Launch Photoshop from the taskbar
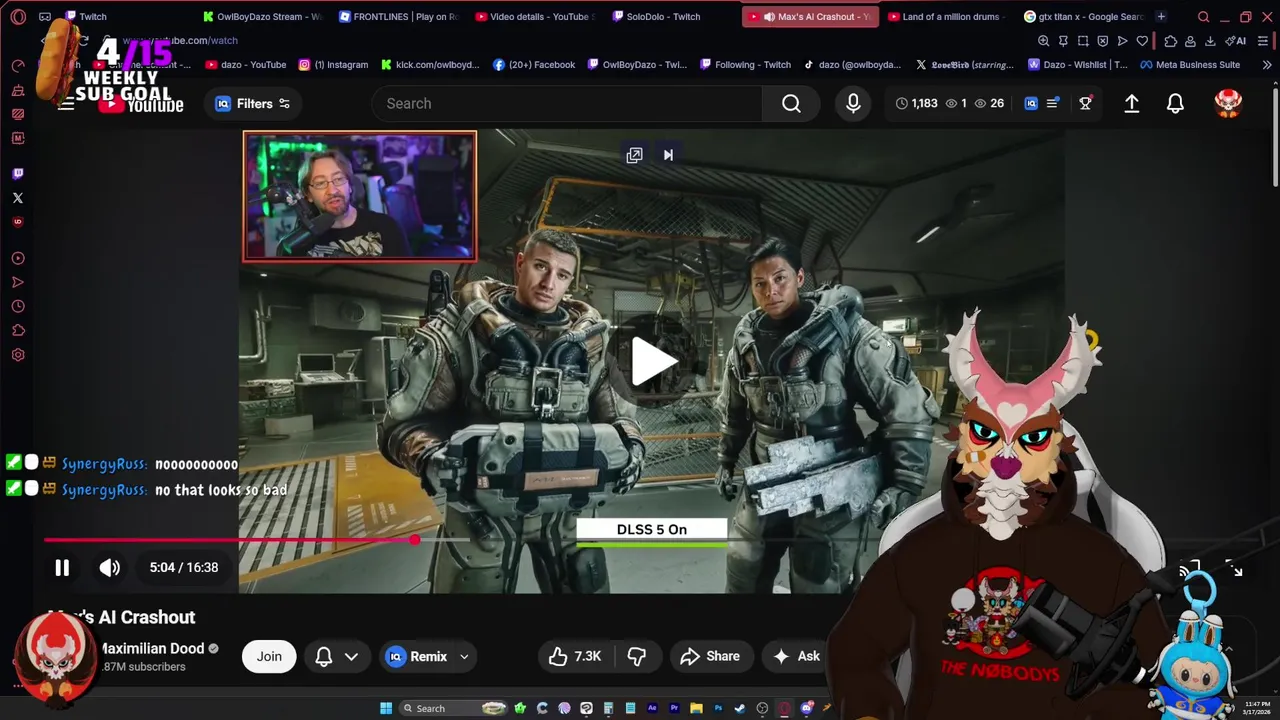The height and width of the screenshot is (720, 1280). [718, 708]
